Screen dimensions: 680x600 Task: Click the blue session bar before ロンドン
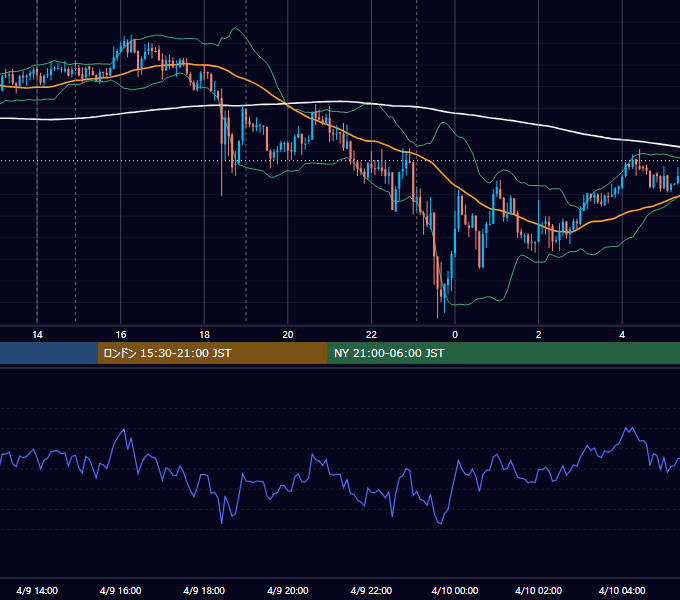pyautogui.click(x=49, y=353)
